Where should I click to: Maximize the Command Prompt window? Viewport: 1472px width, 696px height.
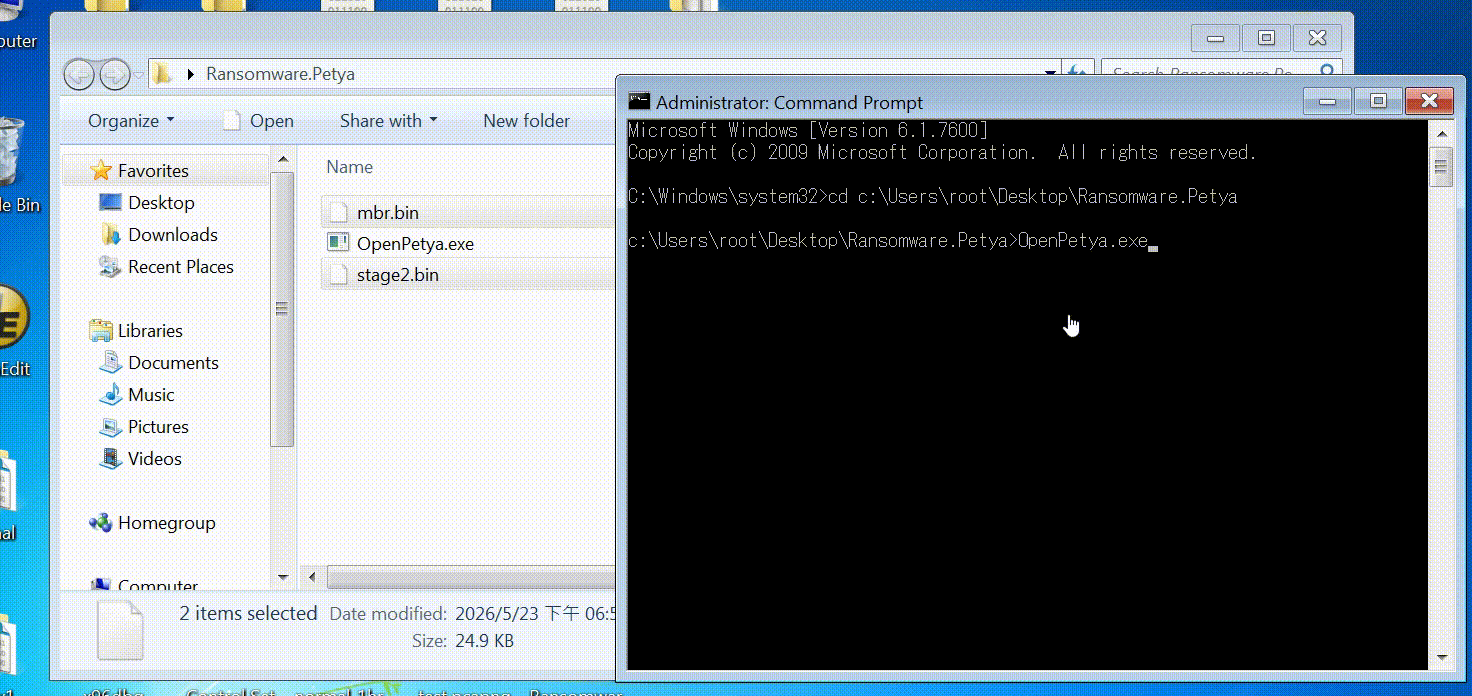coord(1378,101)
